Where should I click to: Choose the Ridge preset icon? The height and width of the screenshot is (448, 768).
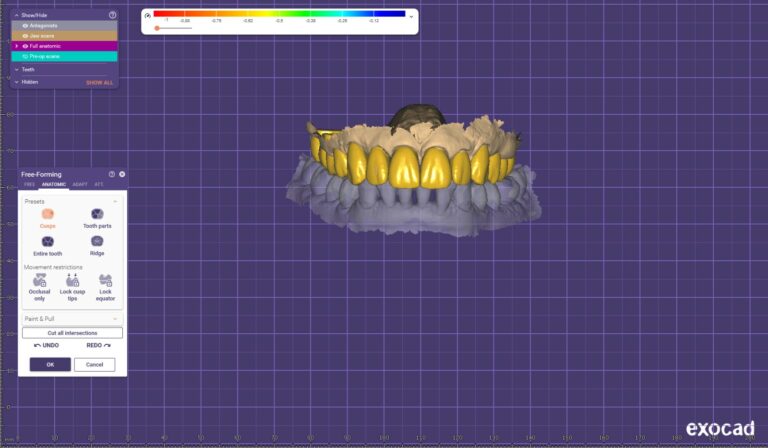[x=97, y=242]
